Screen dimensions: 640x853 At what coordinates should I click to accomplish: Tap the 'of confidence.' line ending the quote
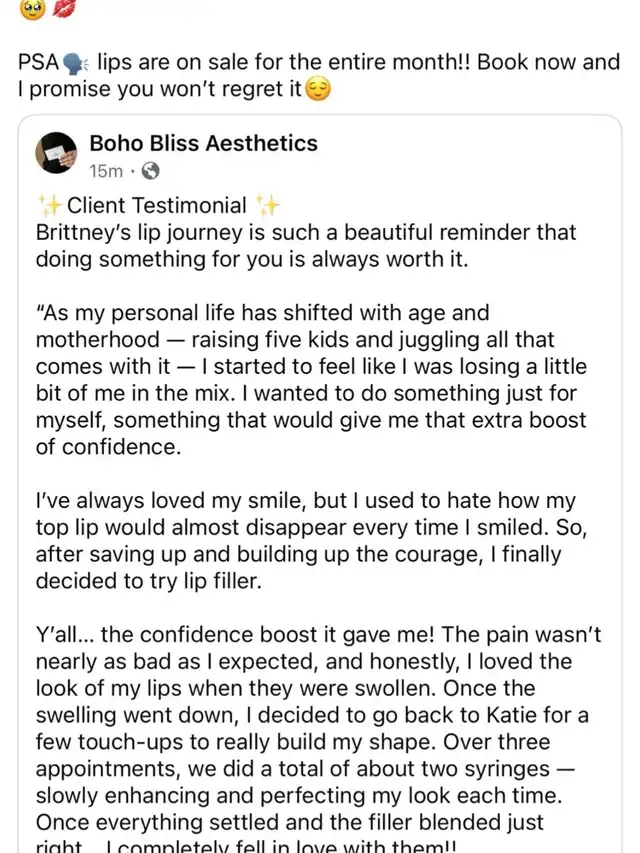108,448
